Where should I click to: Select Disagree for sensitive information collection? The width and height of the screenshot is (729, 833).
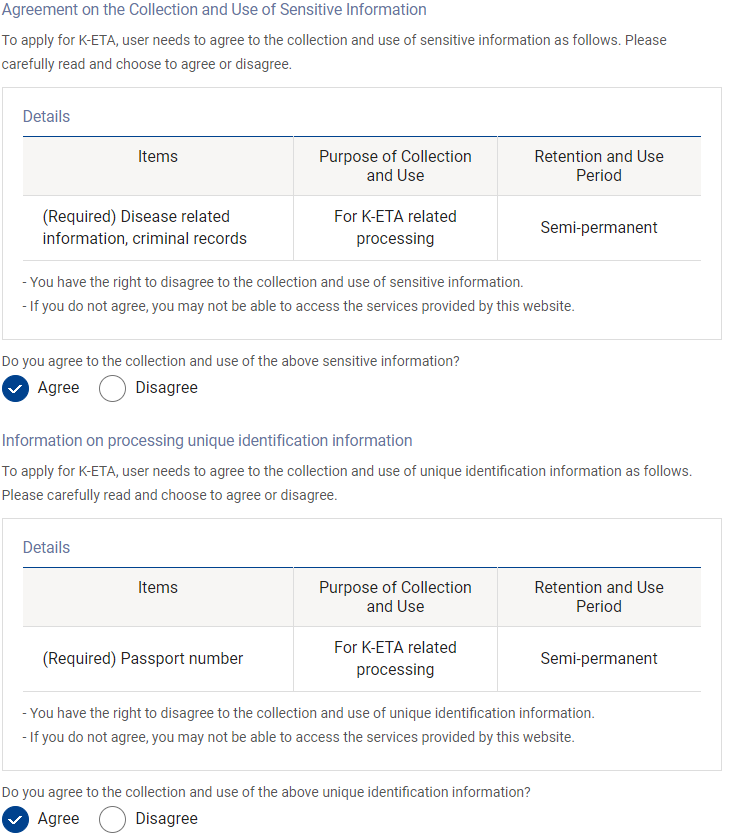(x=113, y=388)
